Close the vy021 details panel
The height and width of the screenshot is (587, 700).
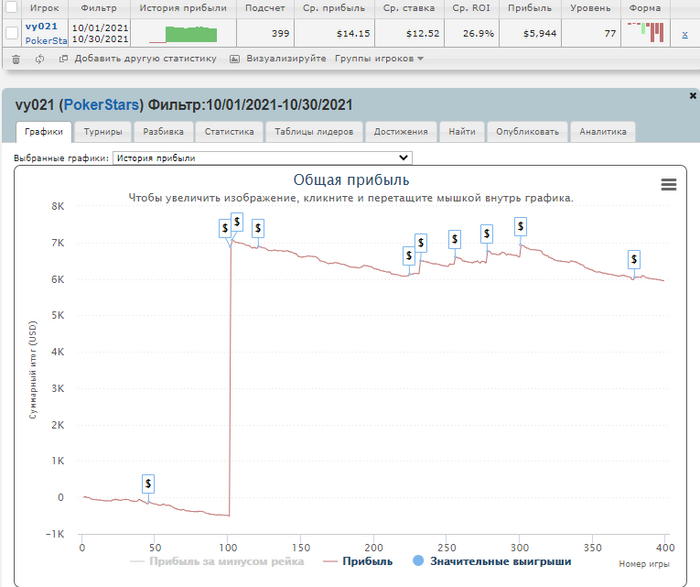(692, 96)
